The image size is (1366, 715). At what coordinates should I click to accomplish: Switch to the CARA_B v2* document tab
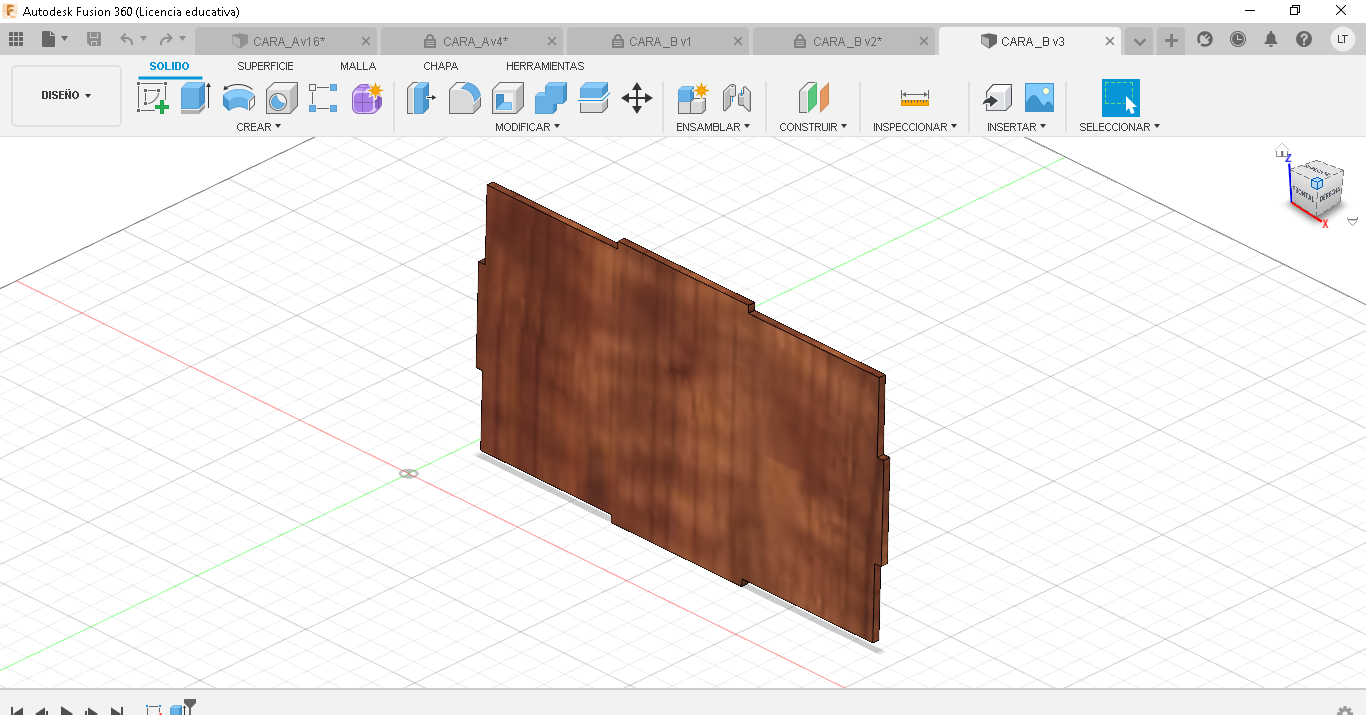[845, 41]
